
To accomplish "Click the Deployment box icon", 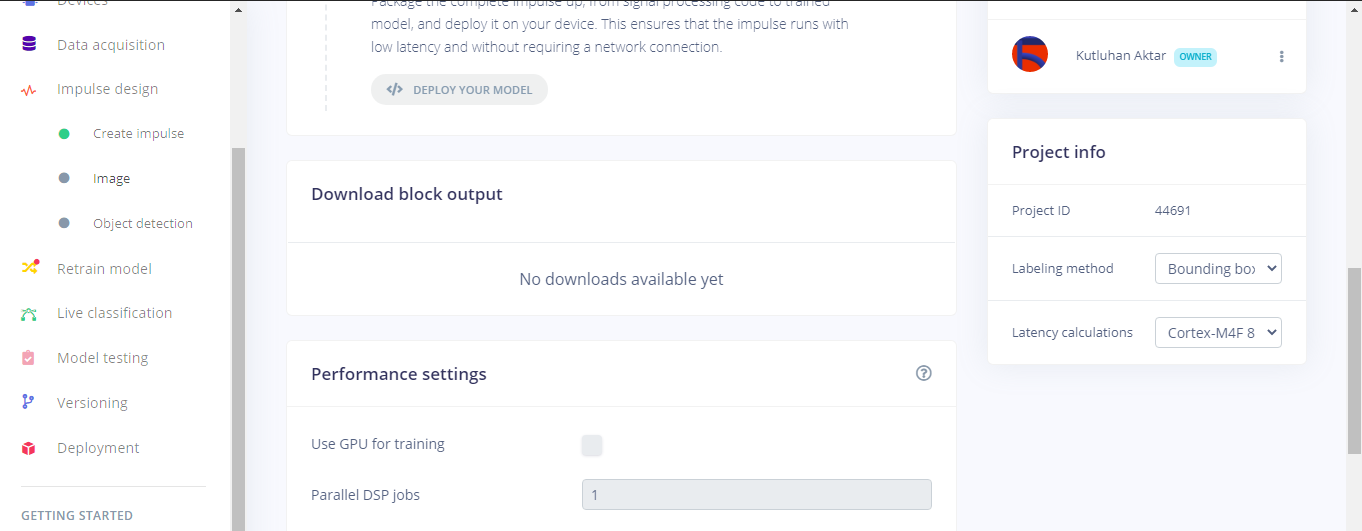I will coord(29,448).
